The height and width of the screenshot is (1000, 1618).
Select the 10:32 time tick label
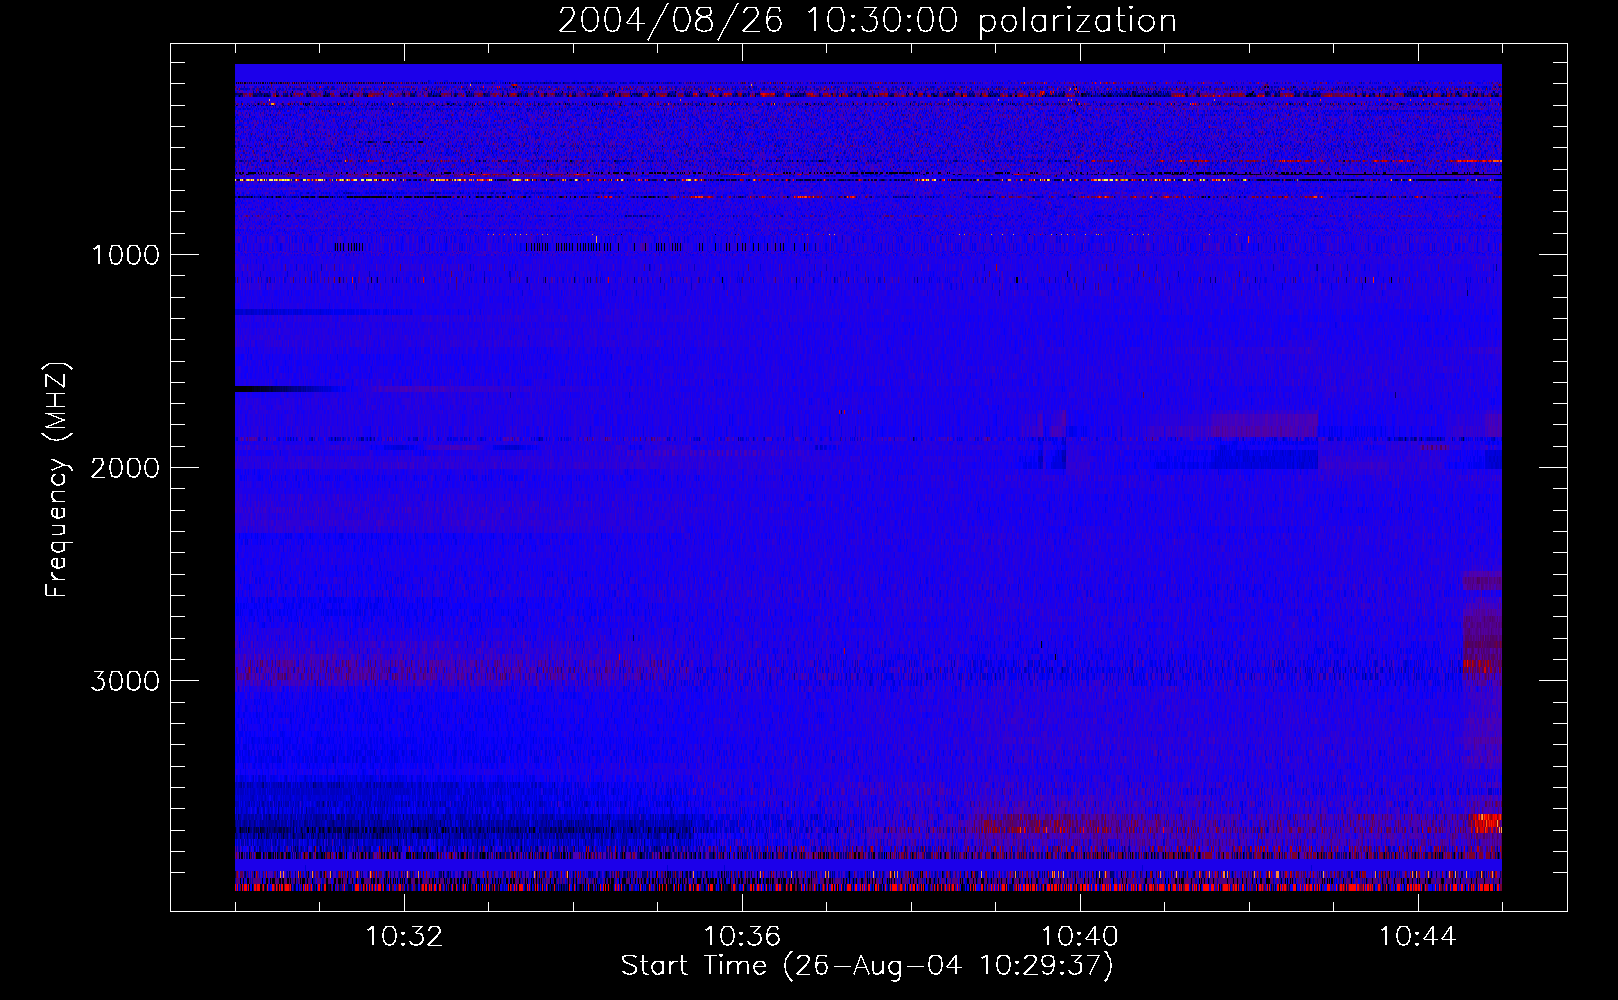coord(404,937)
